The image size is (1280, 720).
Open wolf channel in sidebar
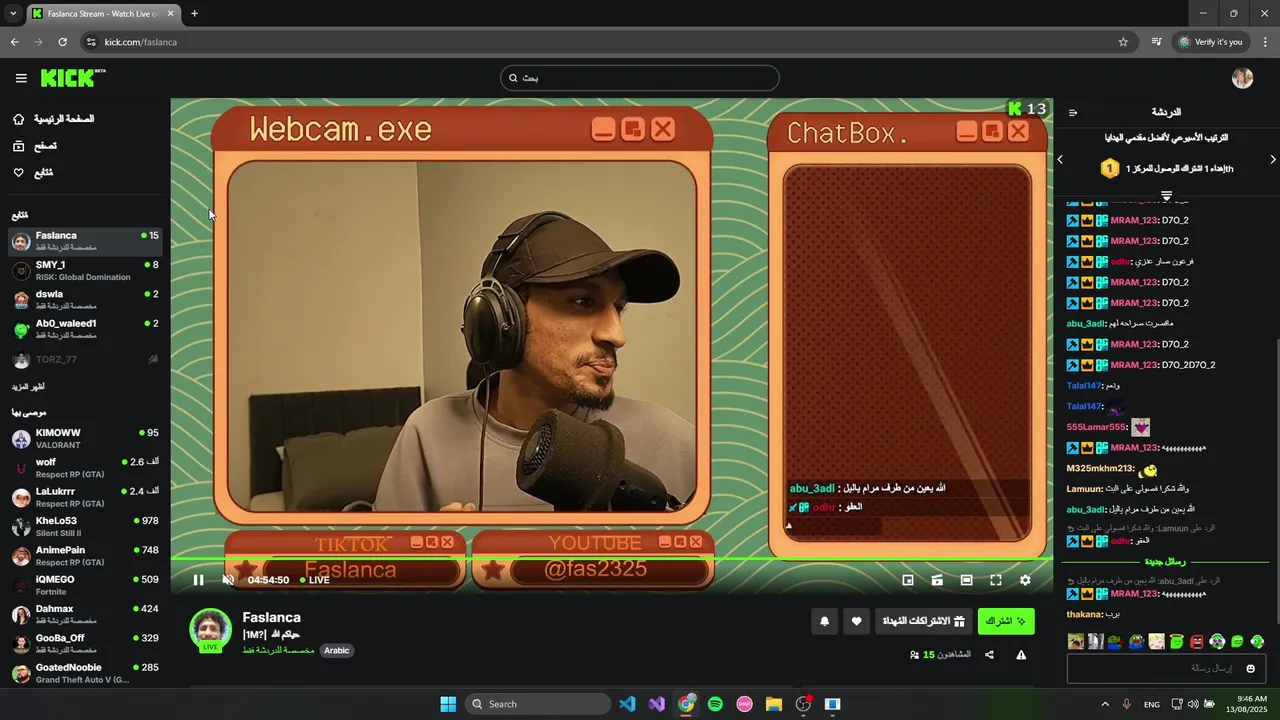pos(85,468)
